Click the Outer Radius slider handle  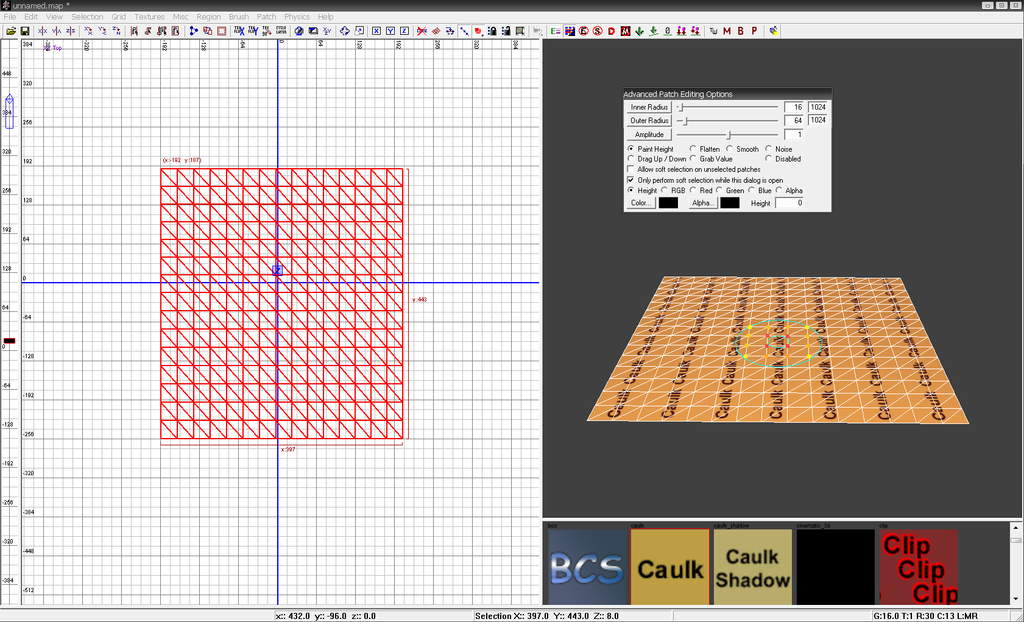pos(685,121)
